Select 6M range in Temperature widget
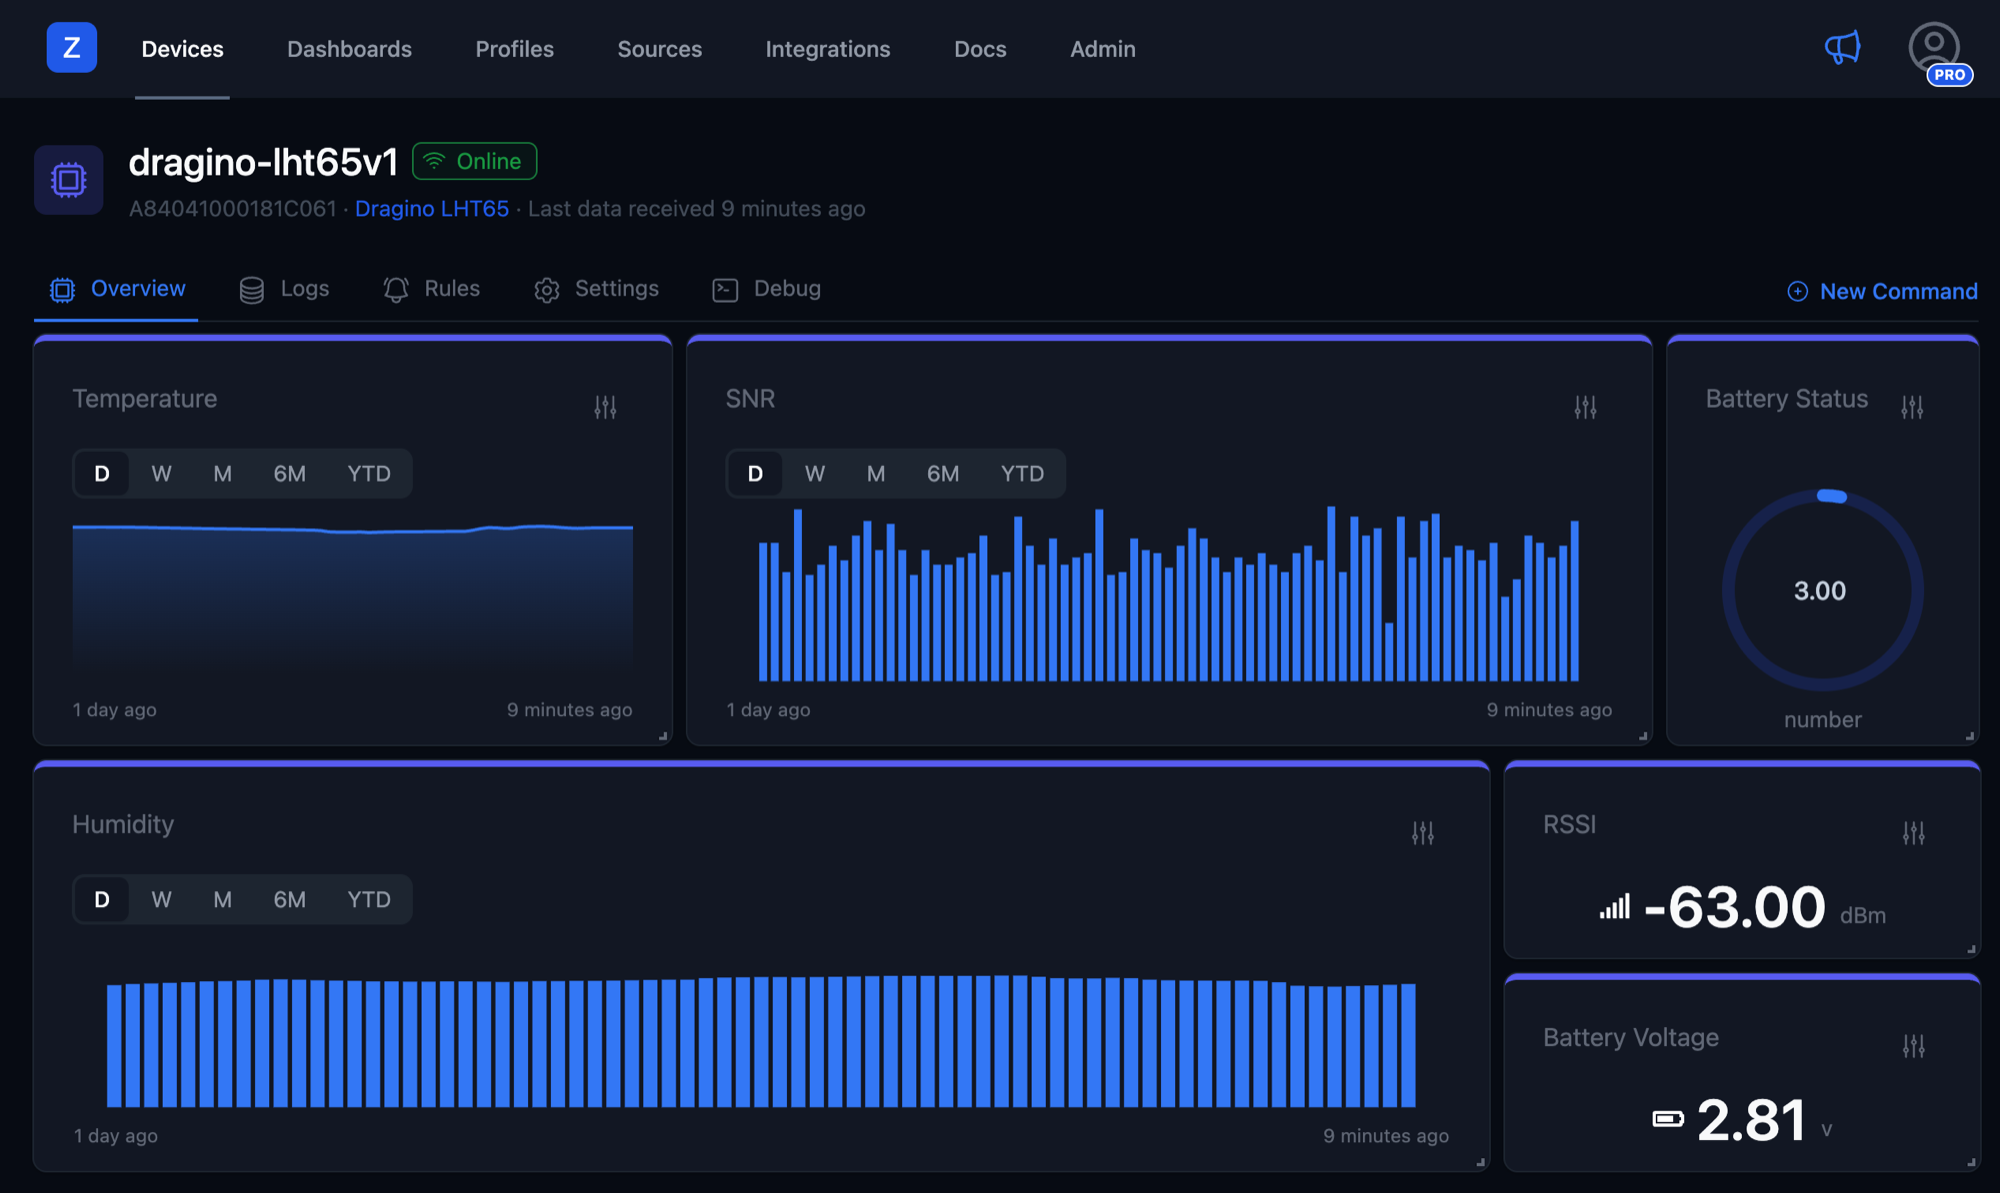This screenshot has width=2000, height=1193. pyautogui.click(x=290, y=474)
